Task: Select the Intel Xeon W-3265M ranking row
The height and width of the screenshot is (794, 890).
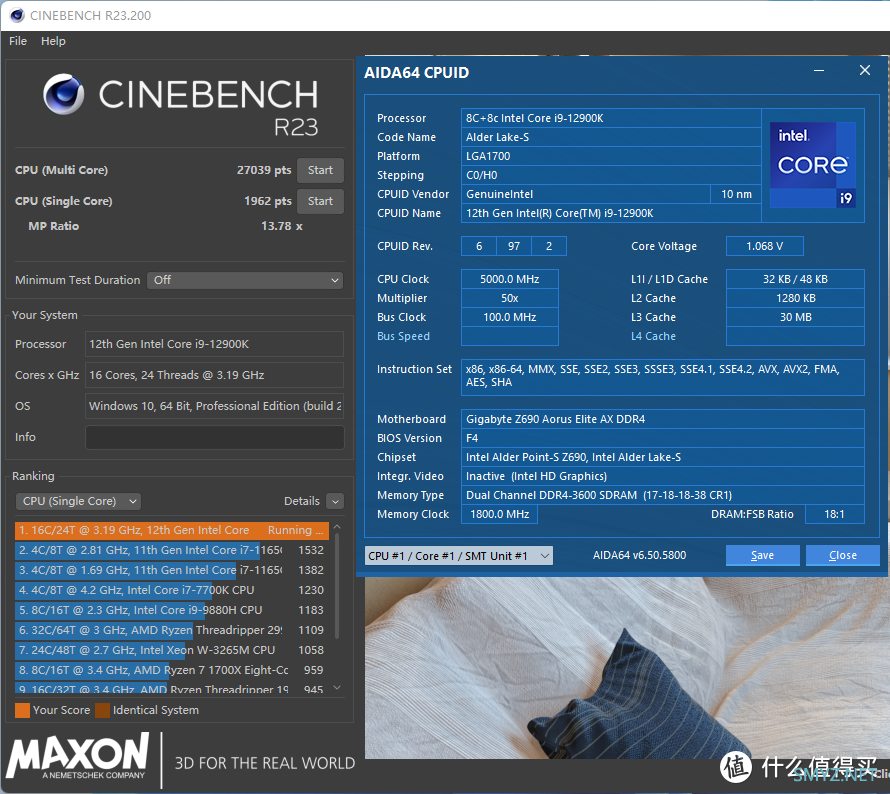Action: click(171, 650)
